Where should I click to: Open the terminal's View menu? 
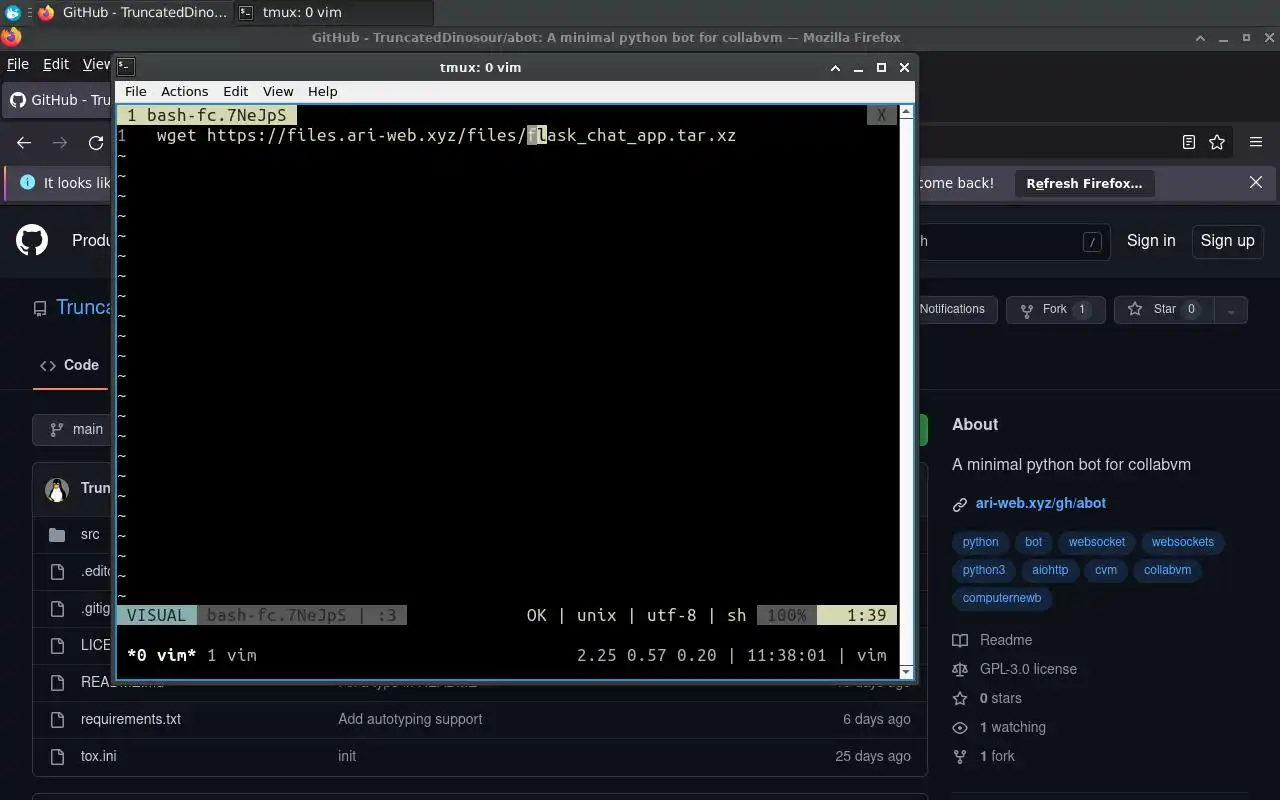coord(278,91)
